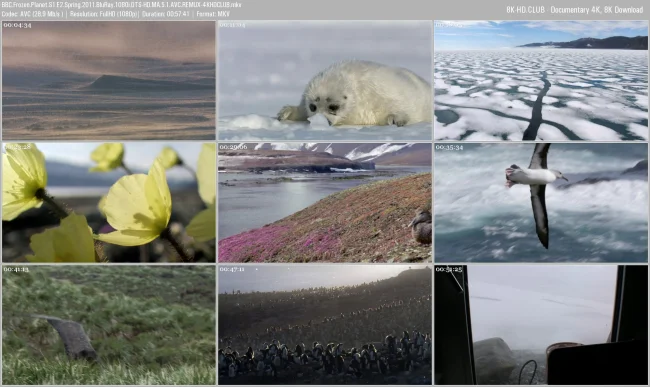
Task: Click the 00:41:13 timestamp label
Action: click(16, 269)
